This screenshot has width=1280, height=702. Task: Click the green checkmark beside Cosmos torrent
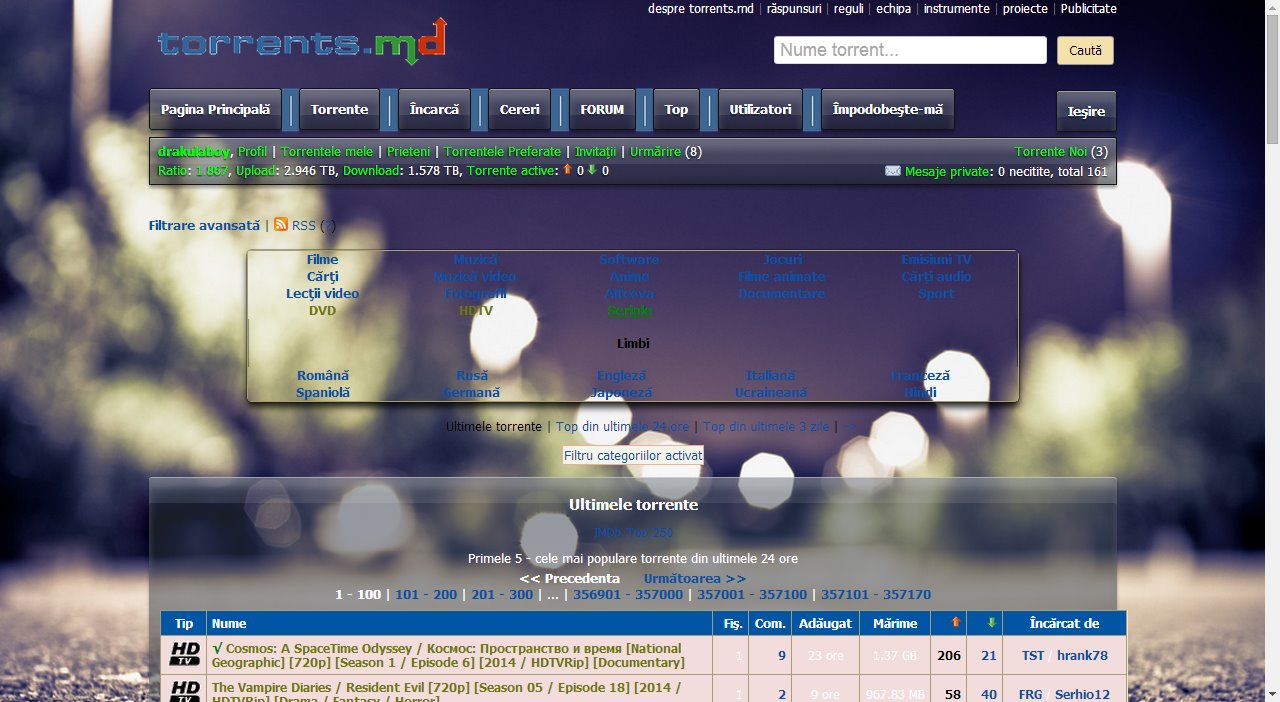pyautogui.click(x=218, y=648)
